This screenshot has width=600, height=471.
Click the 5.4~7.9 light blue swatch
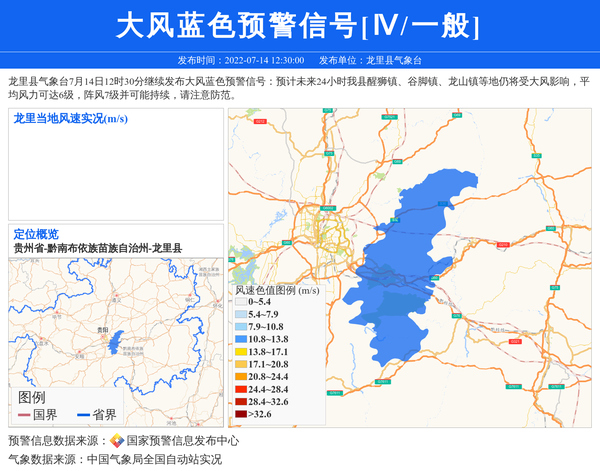[x=240, y=314]
